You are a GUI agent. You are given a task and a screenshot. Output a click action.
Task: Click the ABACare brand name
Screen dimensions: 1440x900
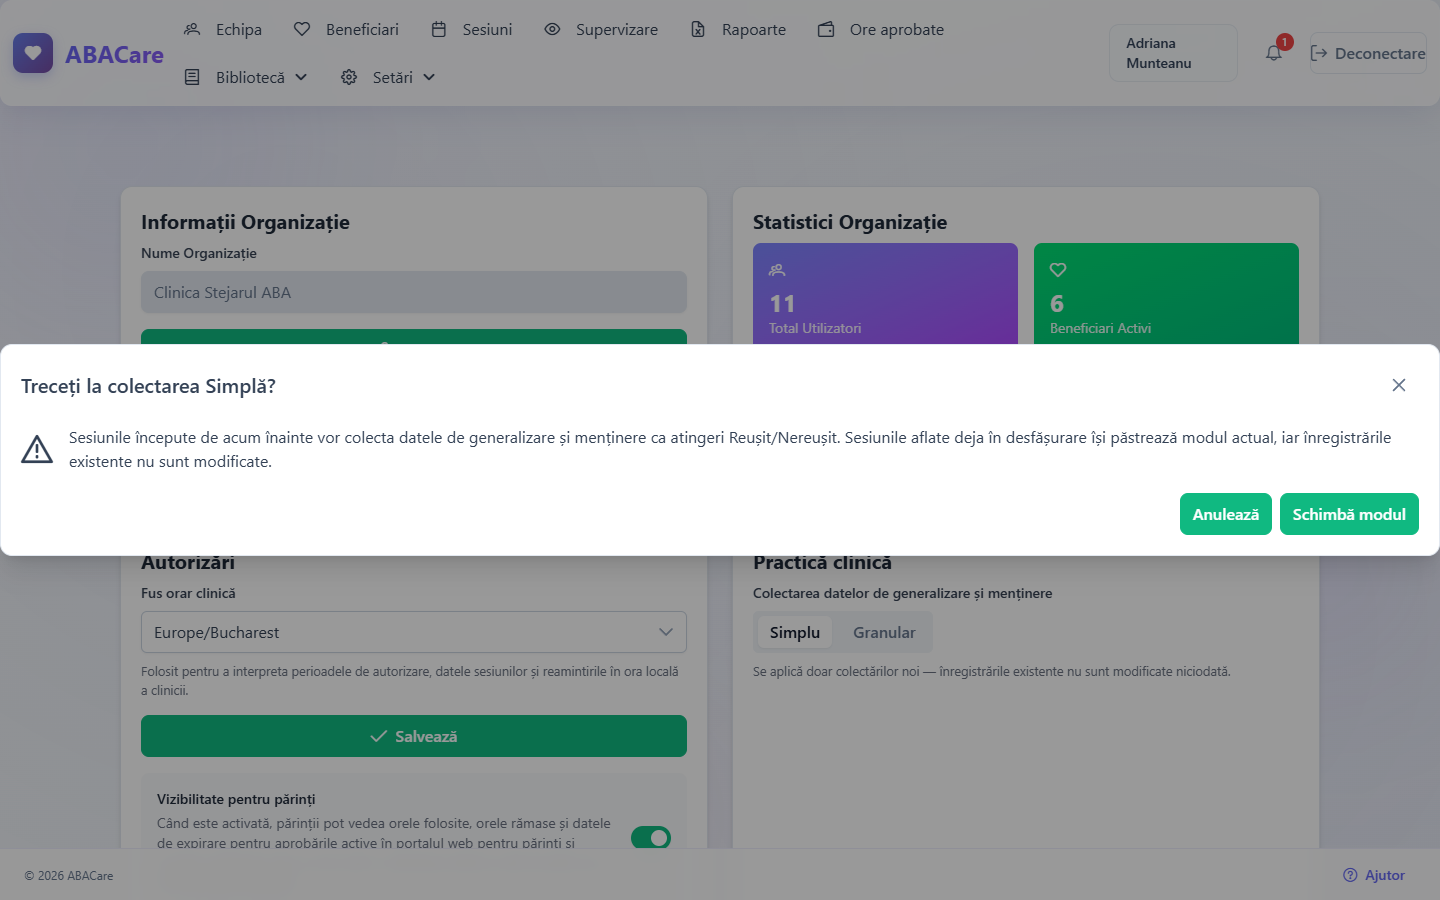pyautogui.click(x=114, y=55)
